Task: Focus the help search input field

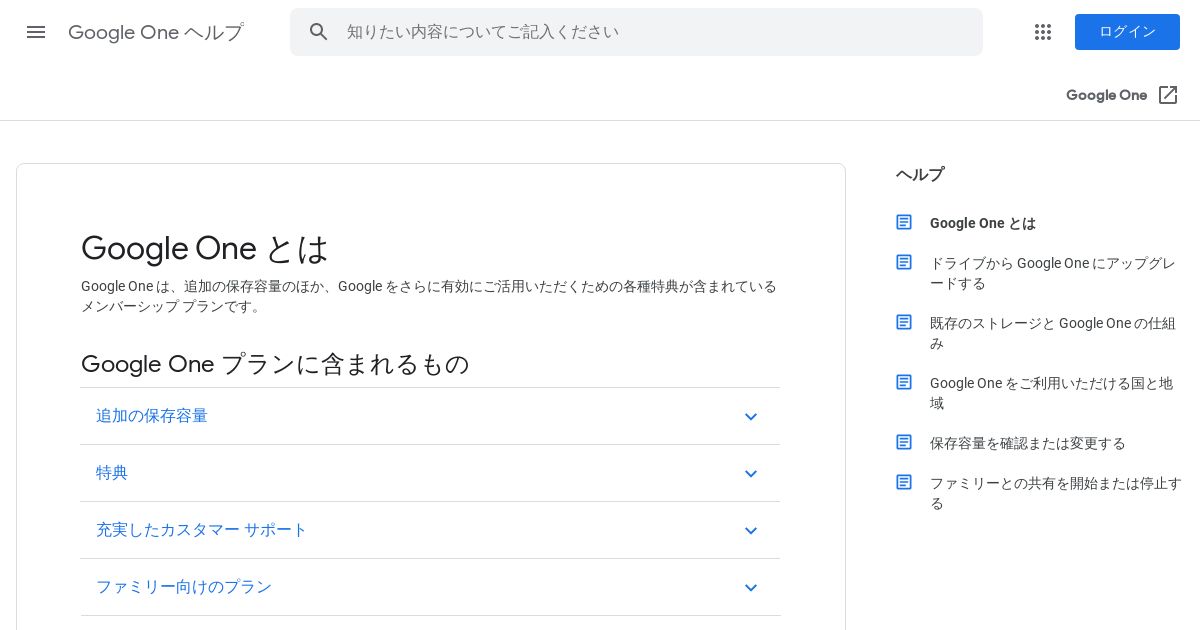Action: point(636,32)
